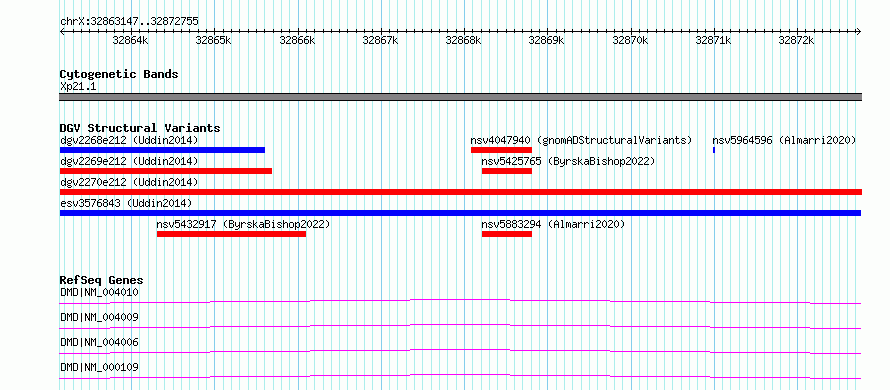The image size is (890, 390).
Task: Select the nsv5883294 red variant bar
Action: pyautogui.click(x=507, y=234)
